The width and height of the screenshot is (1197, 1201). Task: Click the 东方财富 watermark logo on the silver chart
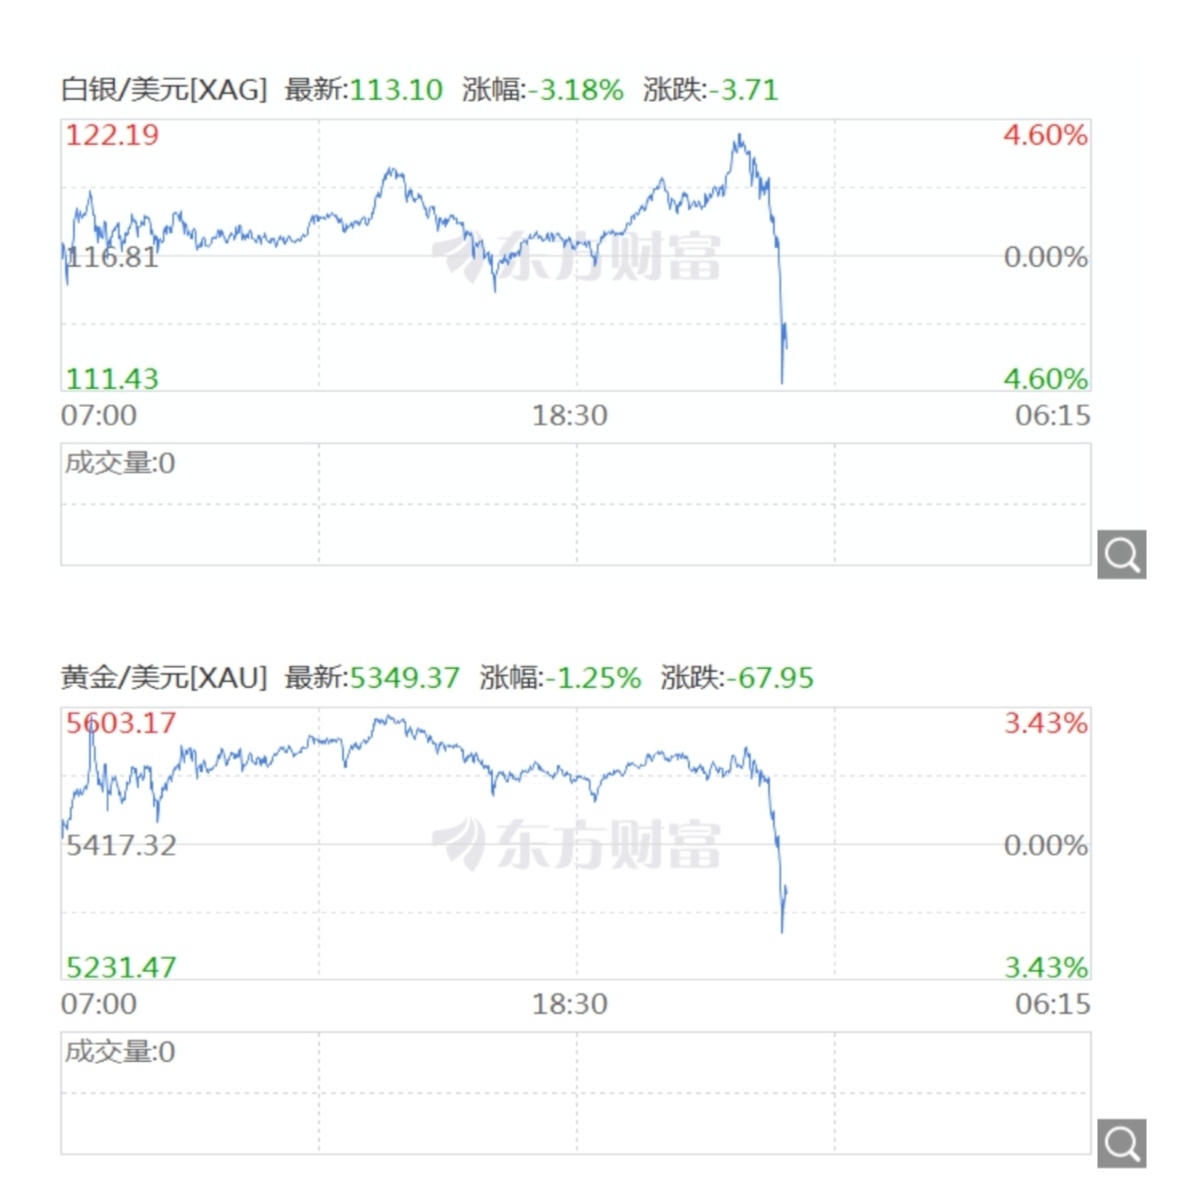click(x=576, y=257)
